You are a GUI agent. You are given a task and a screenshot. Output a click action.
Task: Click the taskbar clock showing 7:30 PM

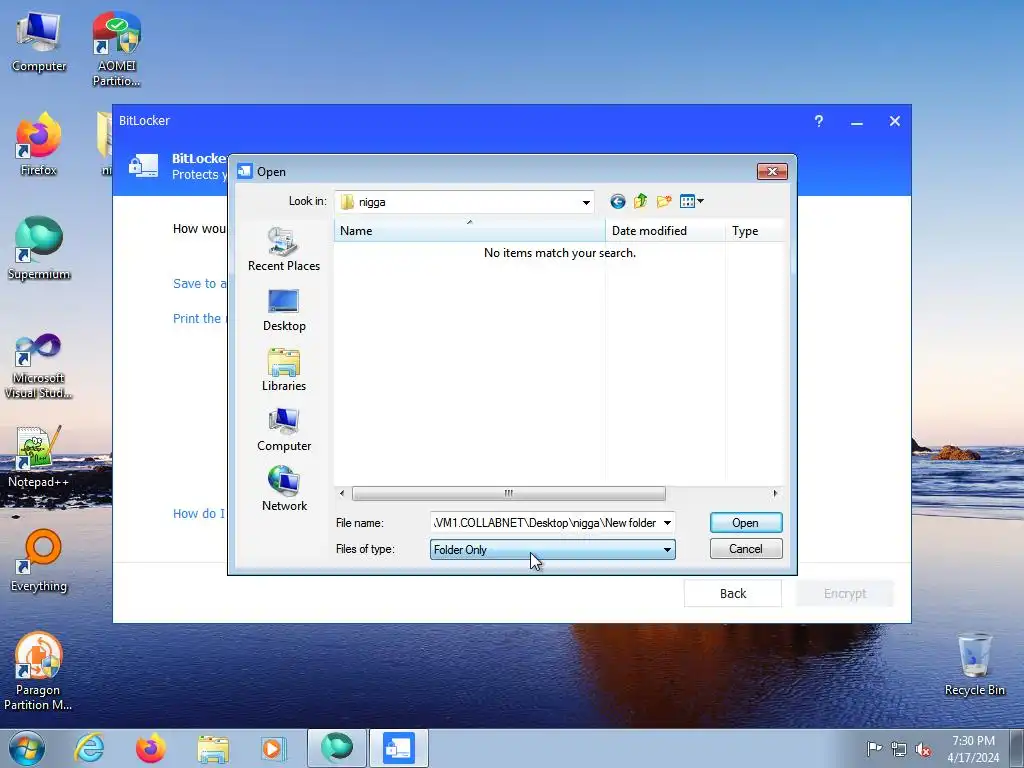coord(973,749)
